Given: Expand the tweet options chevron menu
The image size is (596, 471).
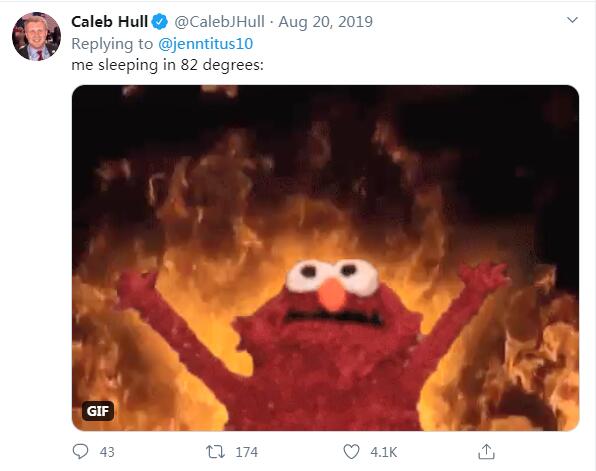Looking at the screenshot, I should [572, 20].
